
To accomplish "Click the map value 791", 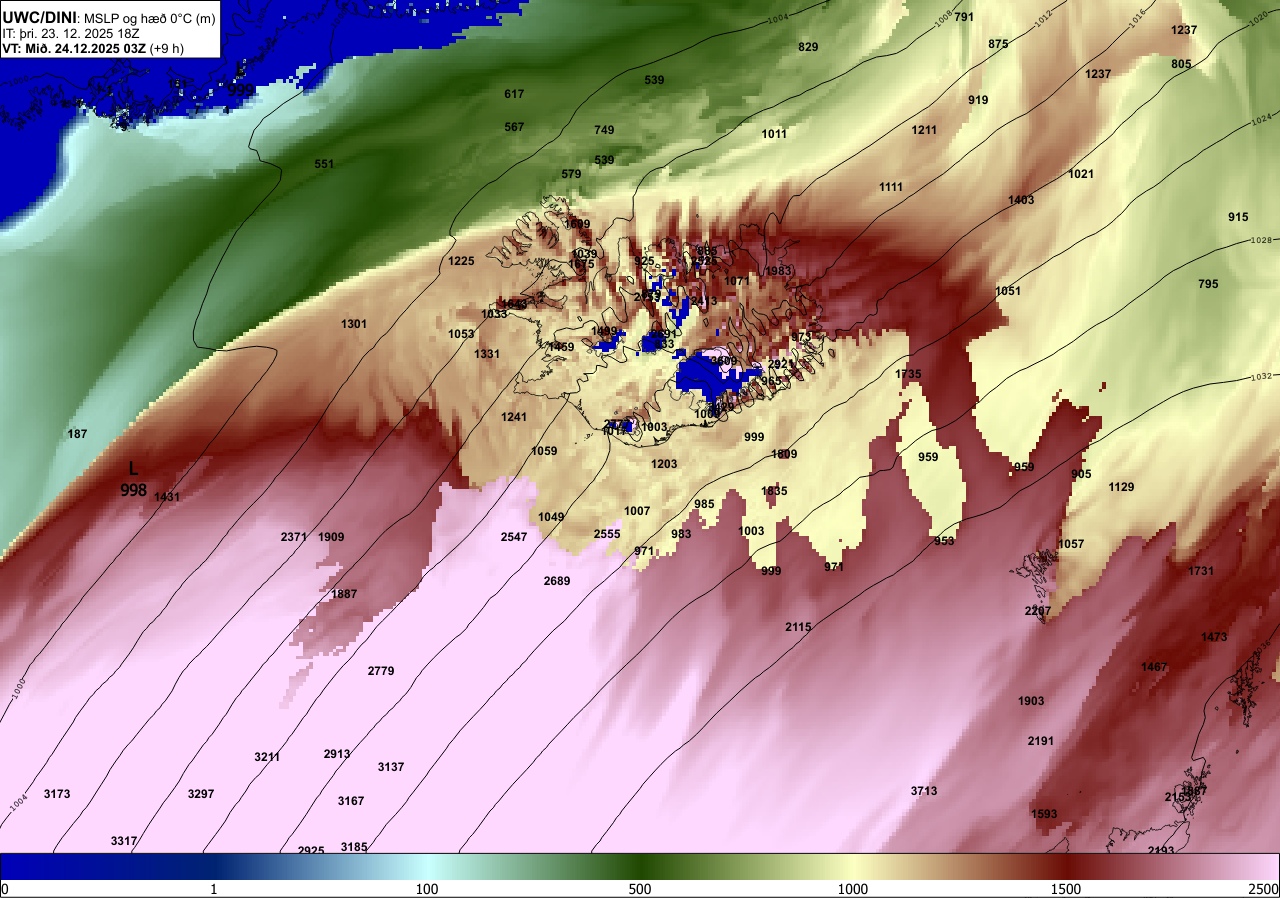I will [x=964, y=17].
